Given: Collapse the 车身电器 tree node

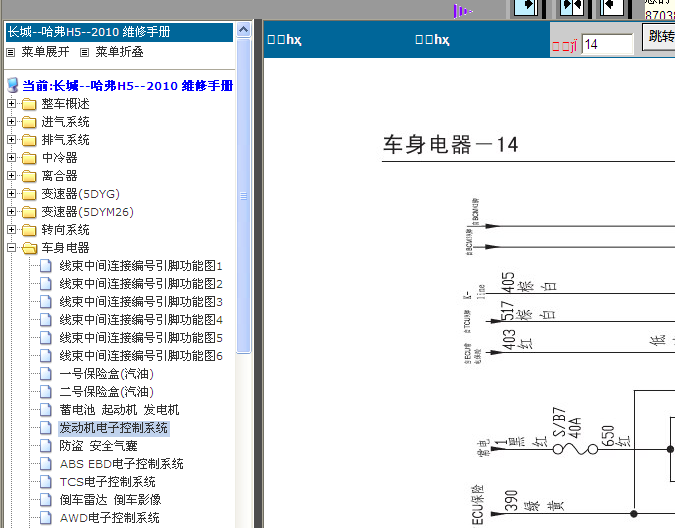Looking at the screenshot, I should point(12,247).
